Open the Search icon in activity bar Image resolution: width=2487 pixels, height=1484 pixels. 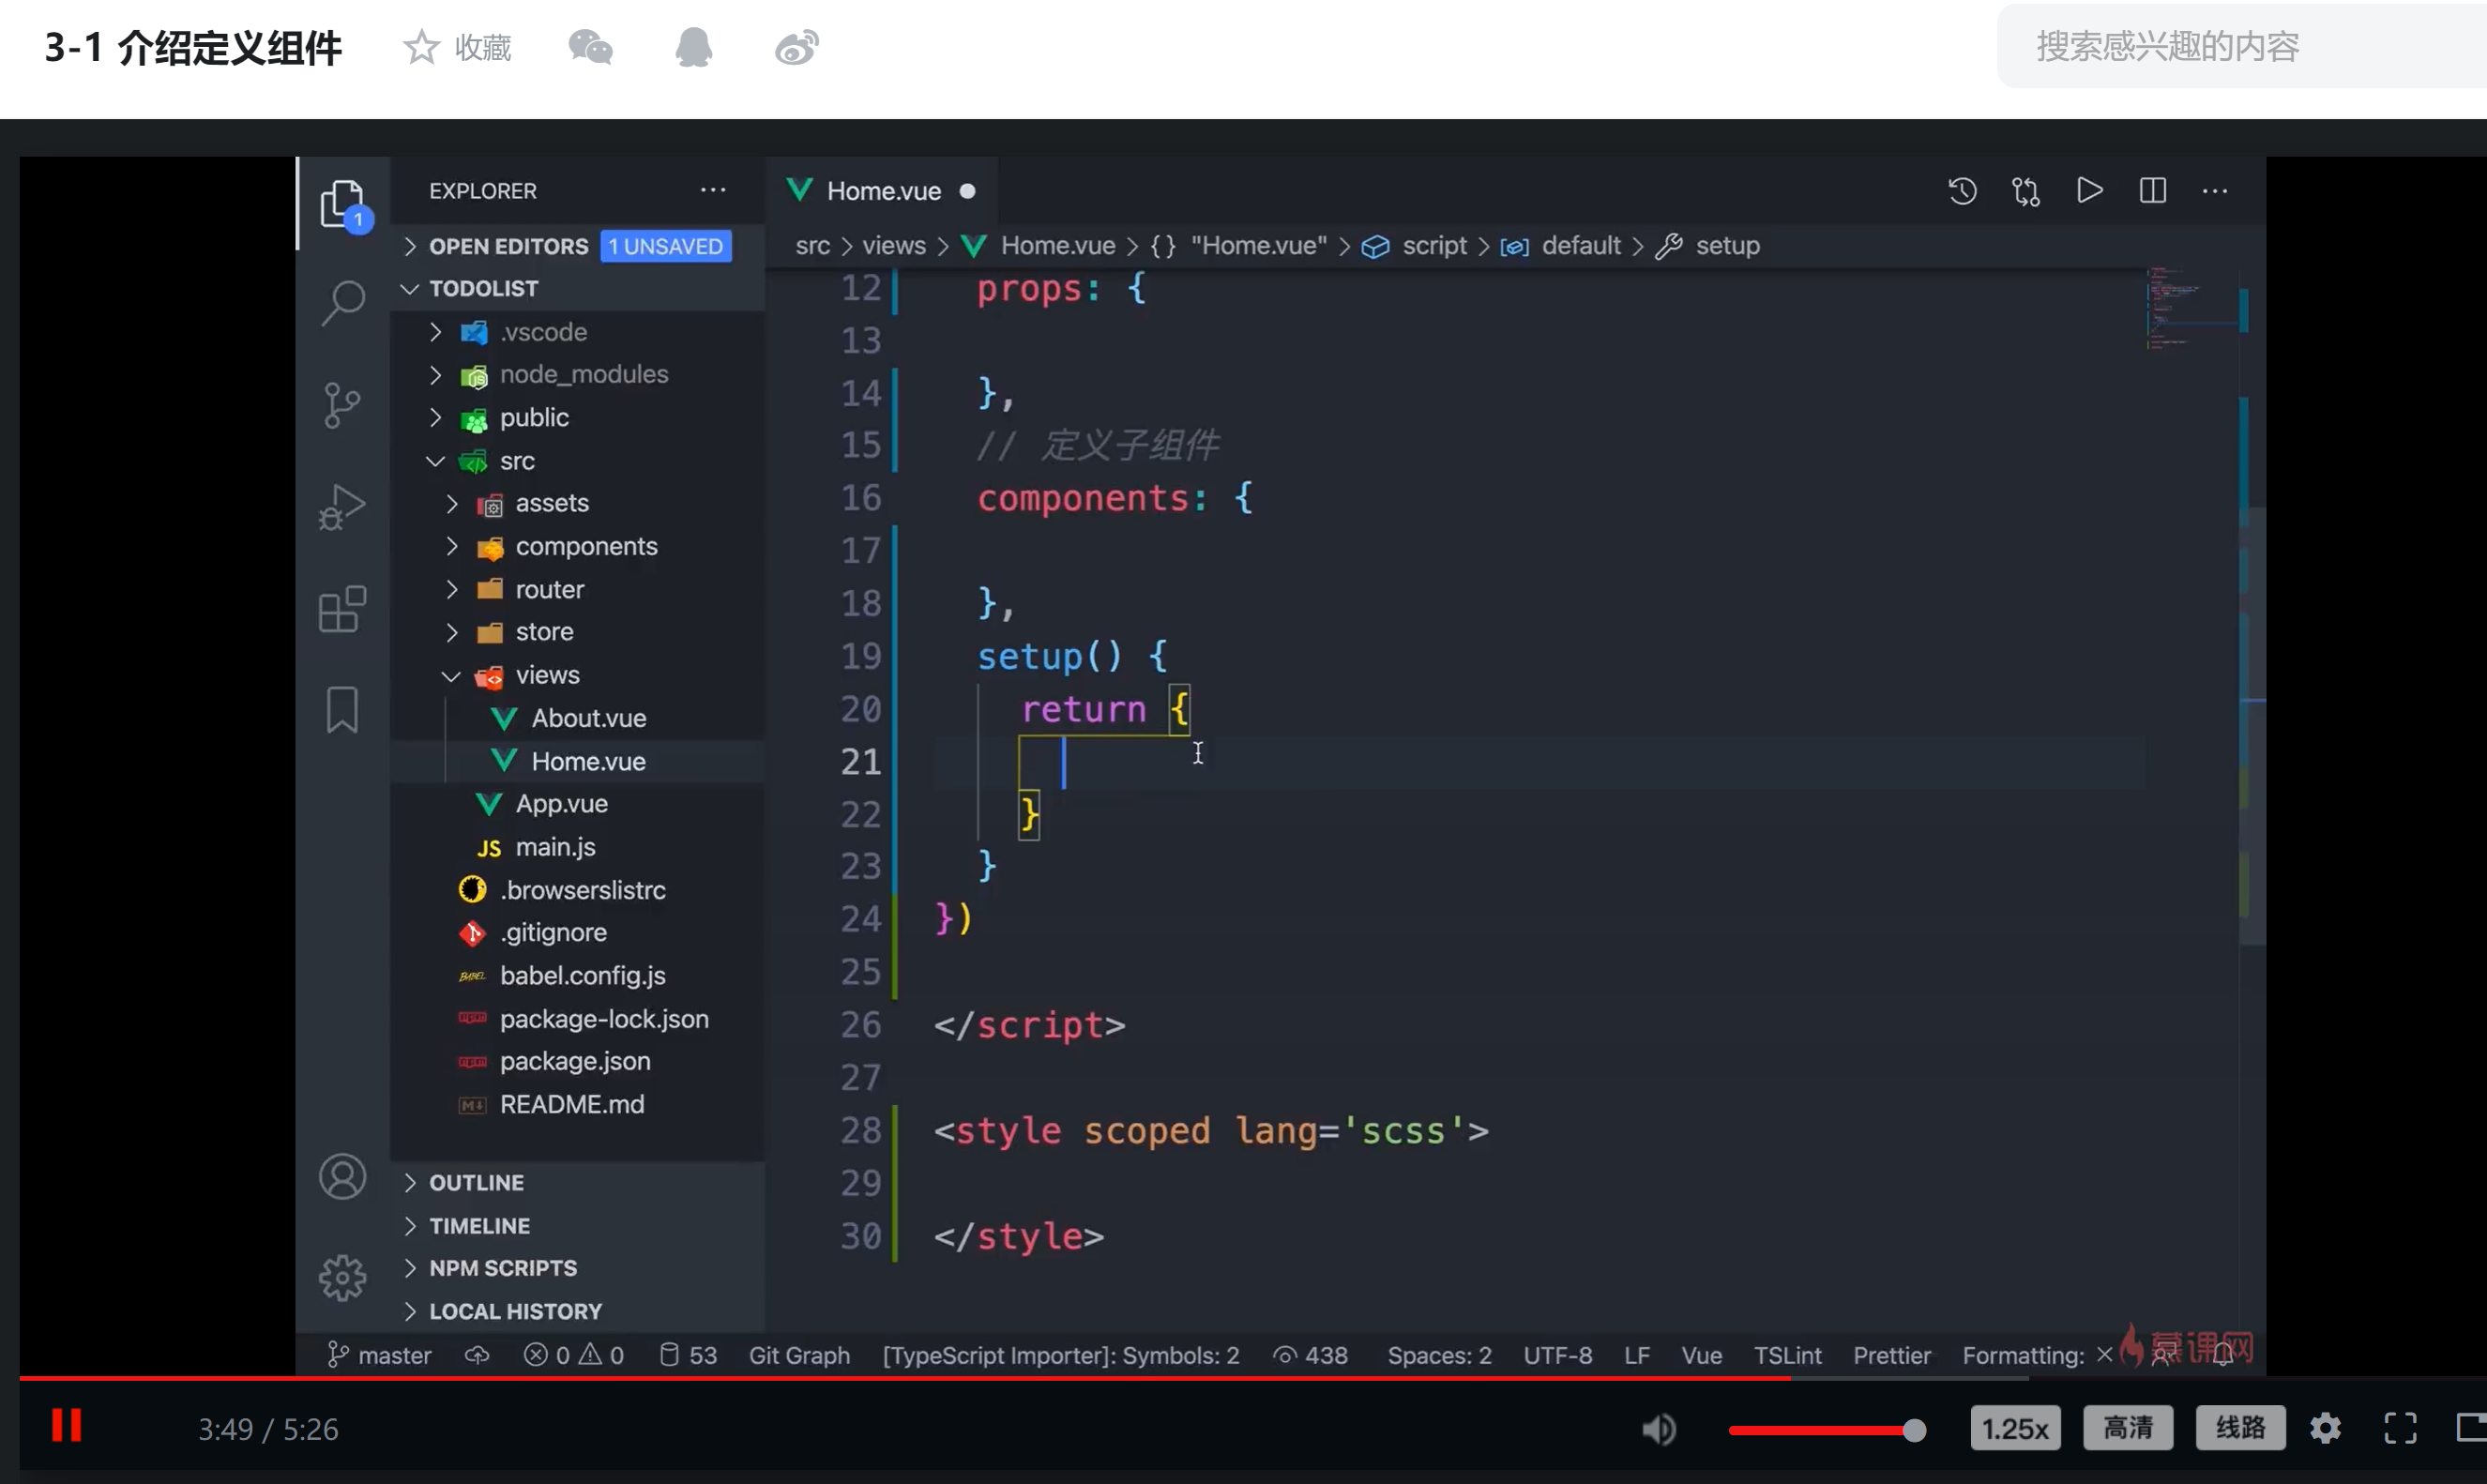click(x=343, y=302)
